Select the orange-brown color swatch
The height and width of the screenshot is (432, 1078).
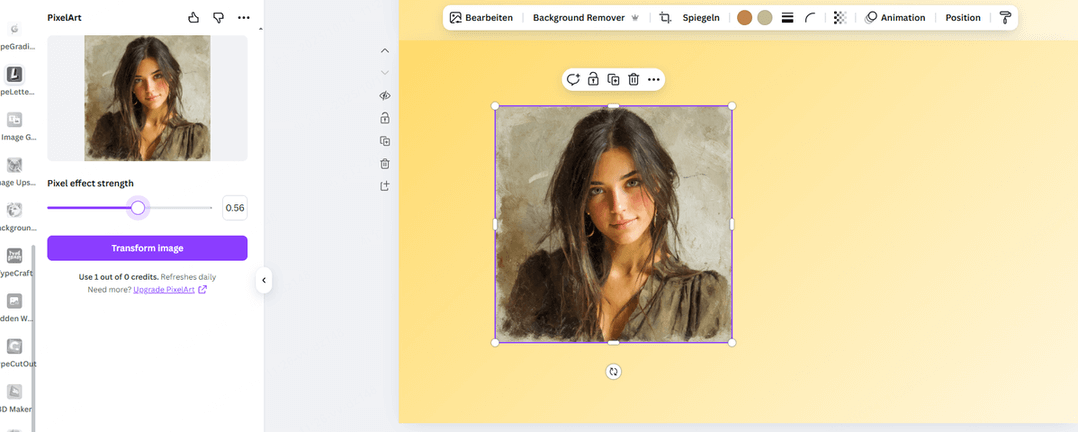tap(745, 18)
